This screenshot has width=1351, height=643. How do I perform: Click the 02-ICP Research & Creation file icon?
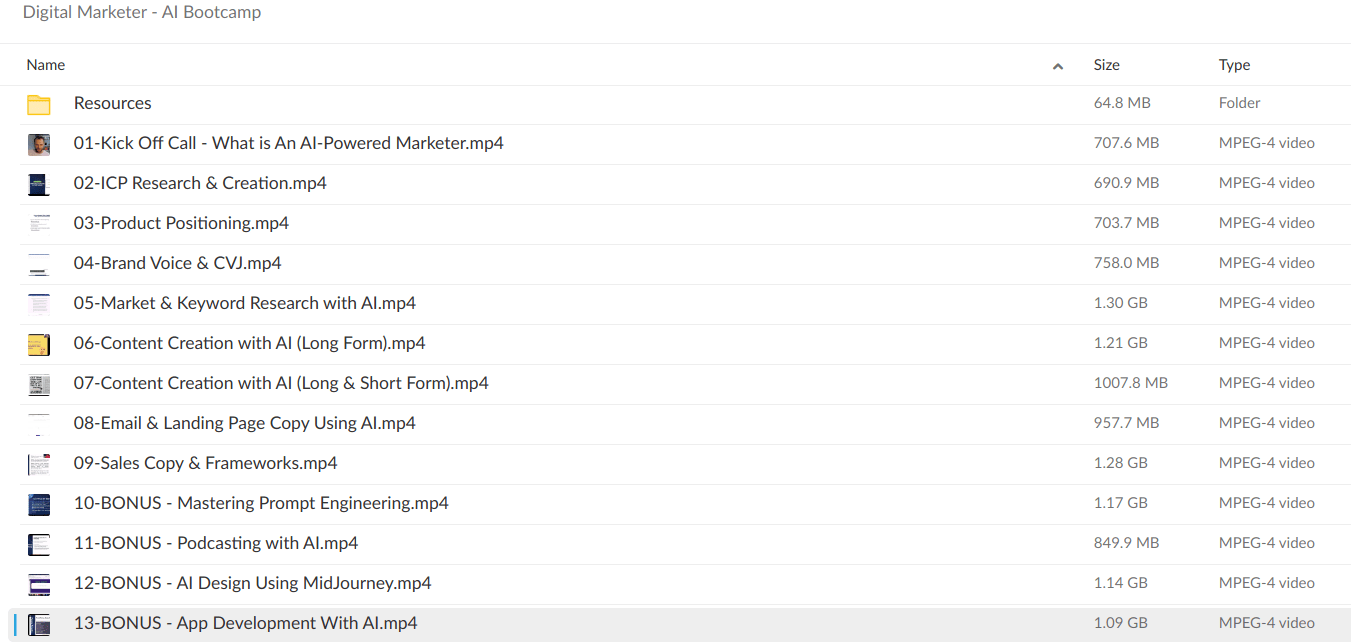[39, 184]
